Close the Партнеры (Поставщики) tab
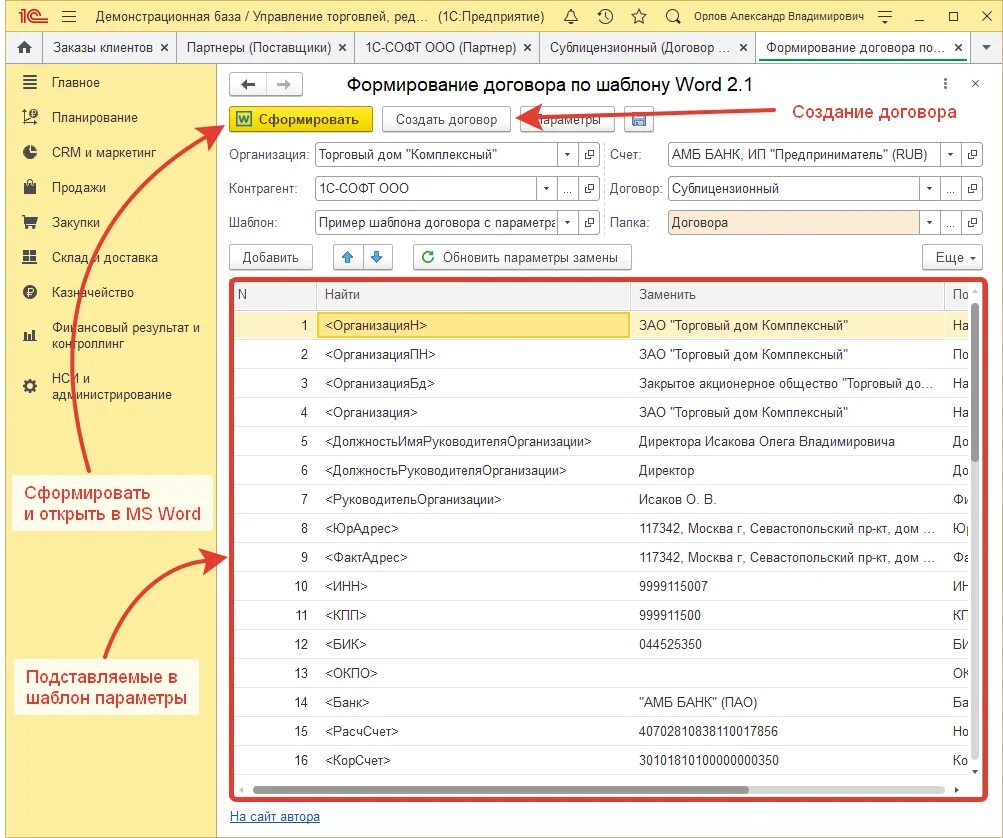1003x838 pixels. point(342,47)
